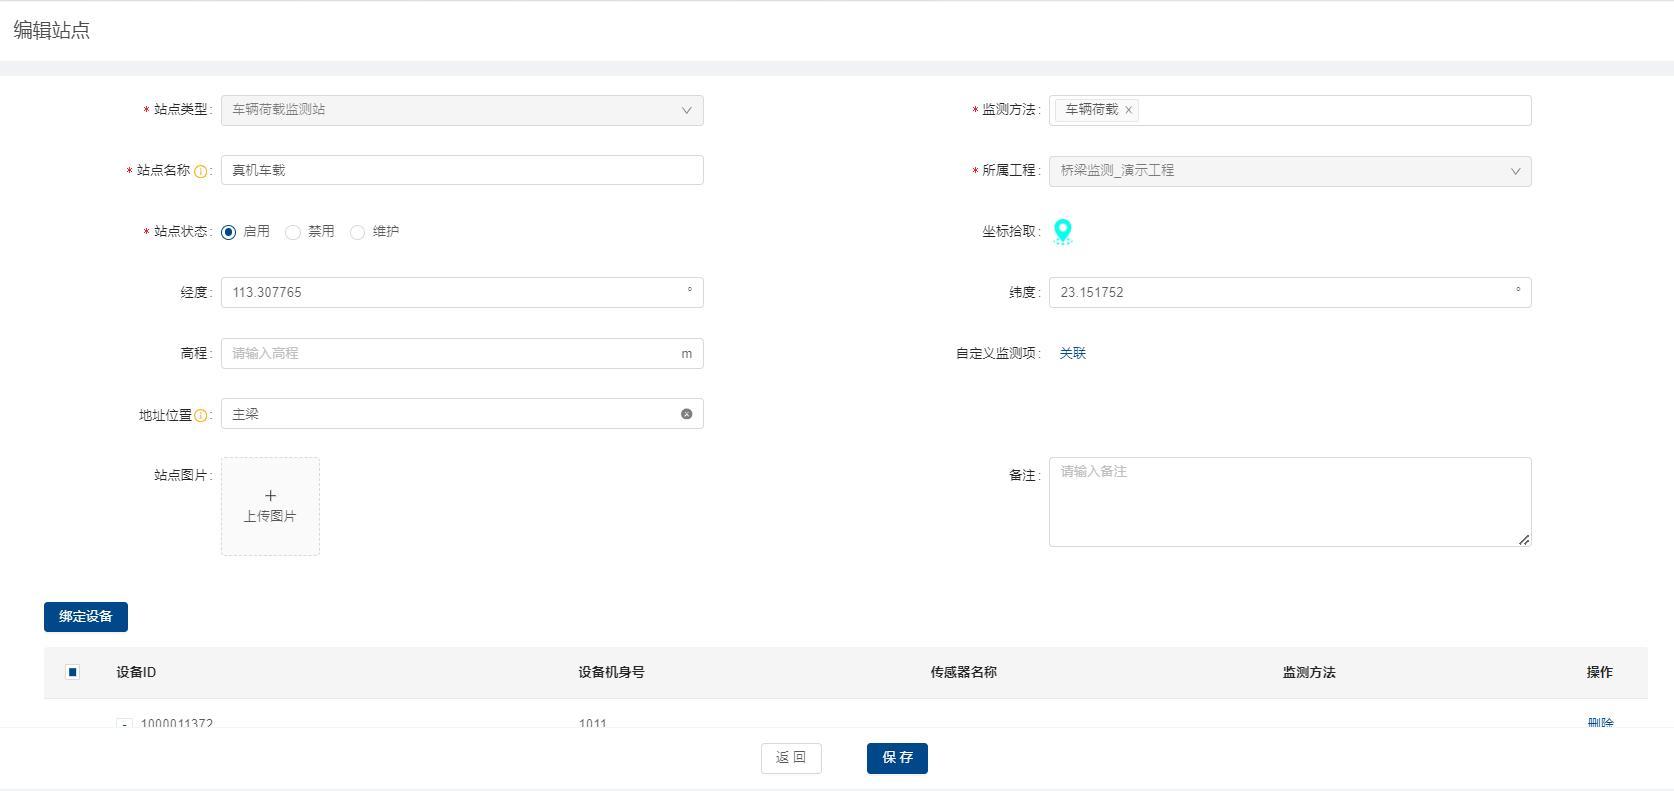The height and width of the screenshot is (791, 1674).
Task: Open the 监测方法 multi-select box
Action: [x=1330, y=110]
